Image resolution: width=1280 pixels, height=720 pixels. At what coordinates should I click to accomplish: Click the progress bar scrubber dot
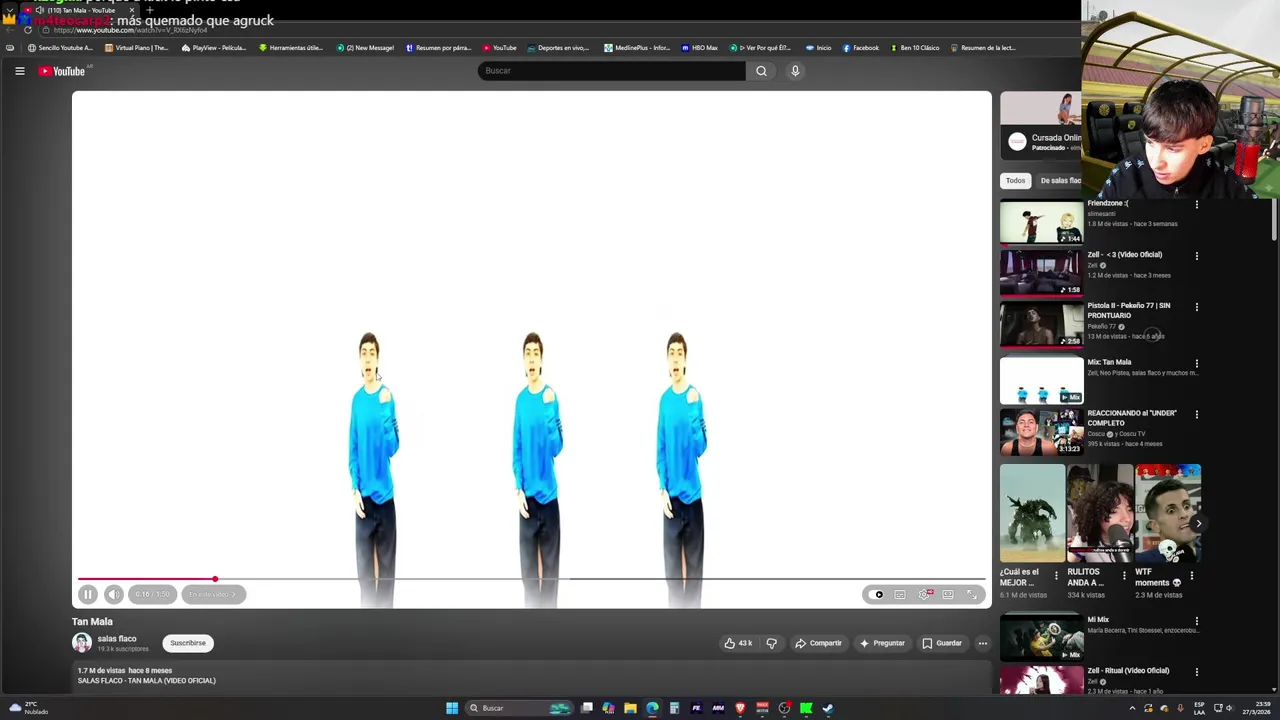click(x=214, y=579)
